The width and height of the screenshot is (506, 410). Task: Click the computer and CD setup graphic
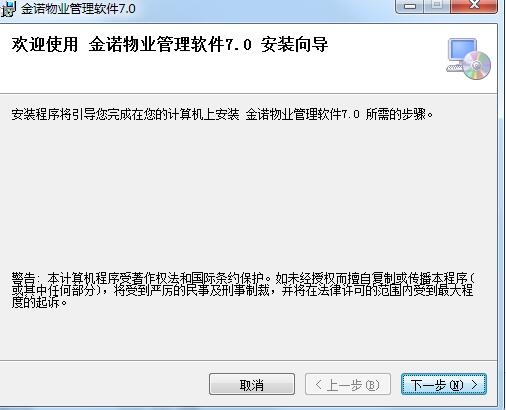[x=468, y=59]
